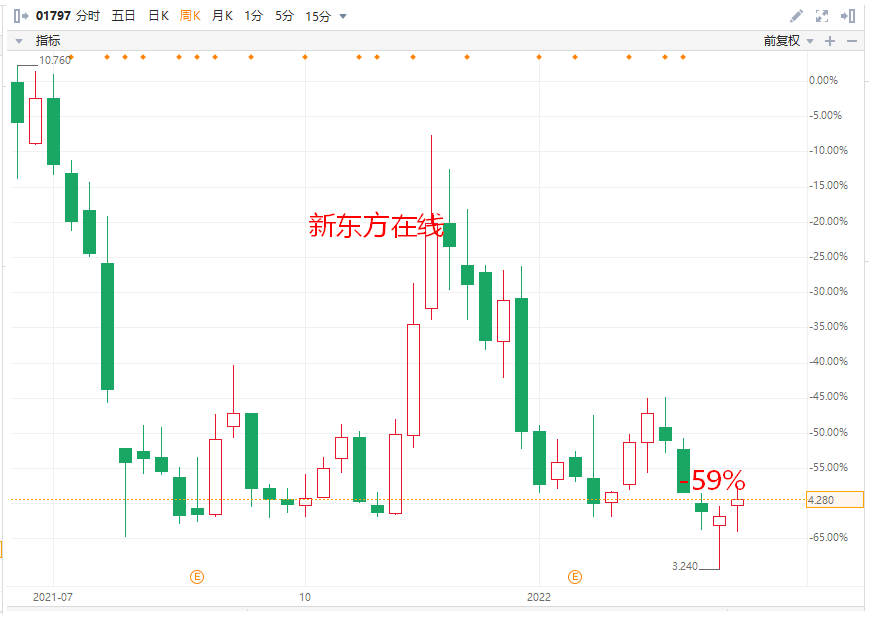This screenshot has width=871, height=622.
Task: Enter fullscreen chart mode
Action: 822,16
